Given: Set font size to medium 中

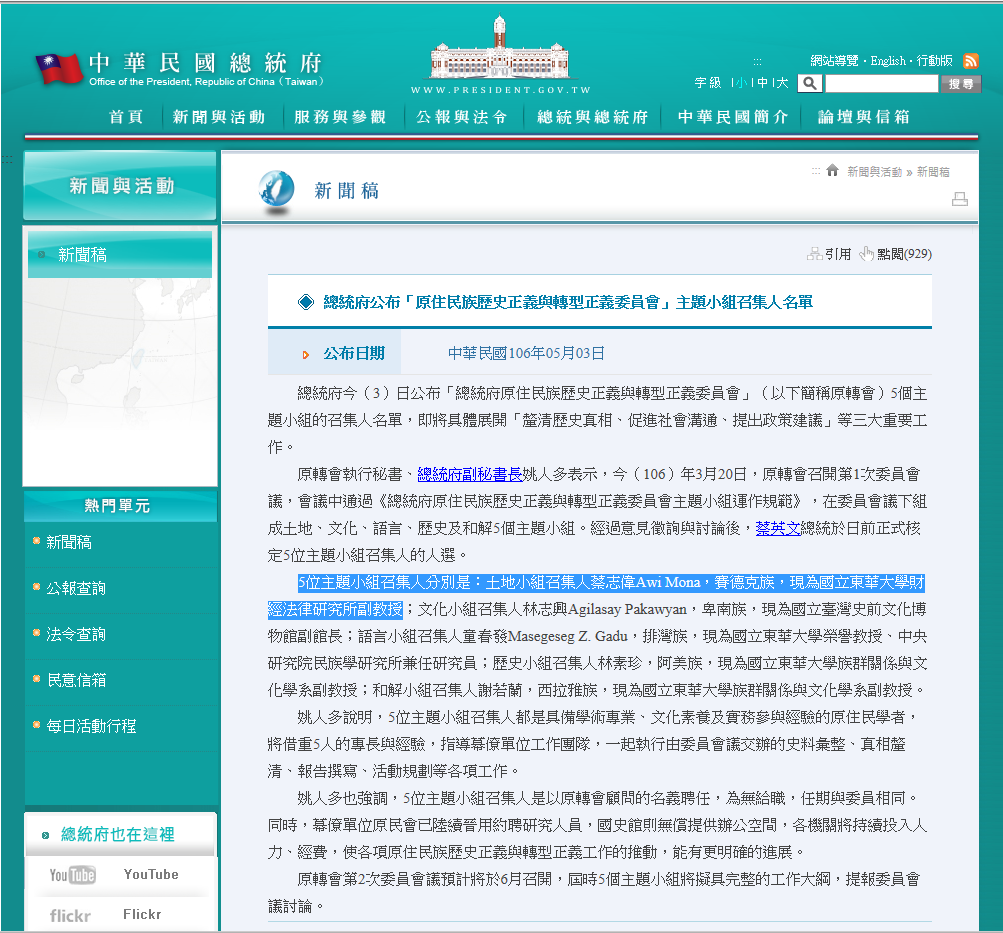Looking at the screenshot, I should 762,82.
